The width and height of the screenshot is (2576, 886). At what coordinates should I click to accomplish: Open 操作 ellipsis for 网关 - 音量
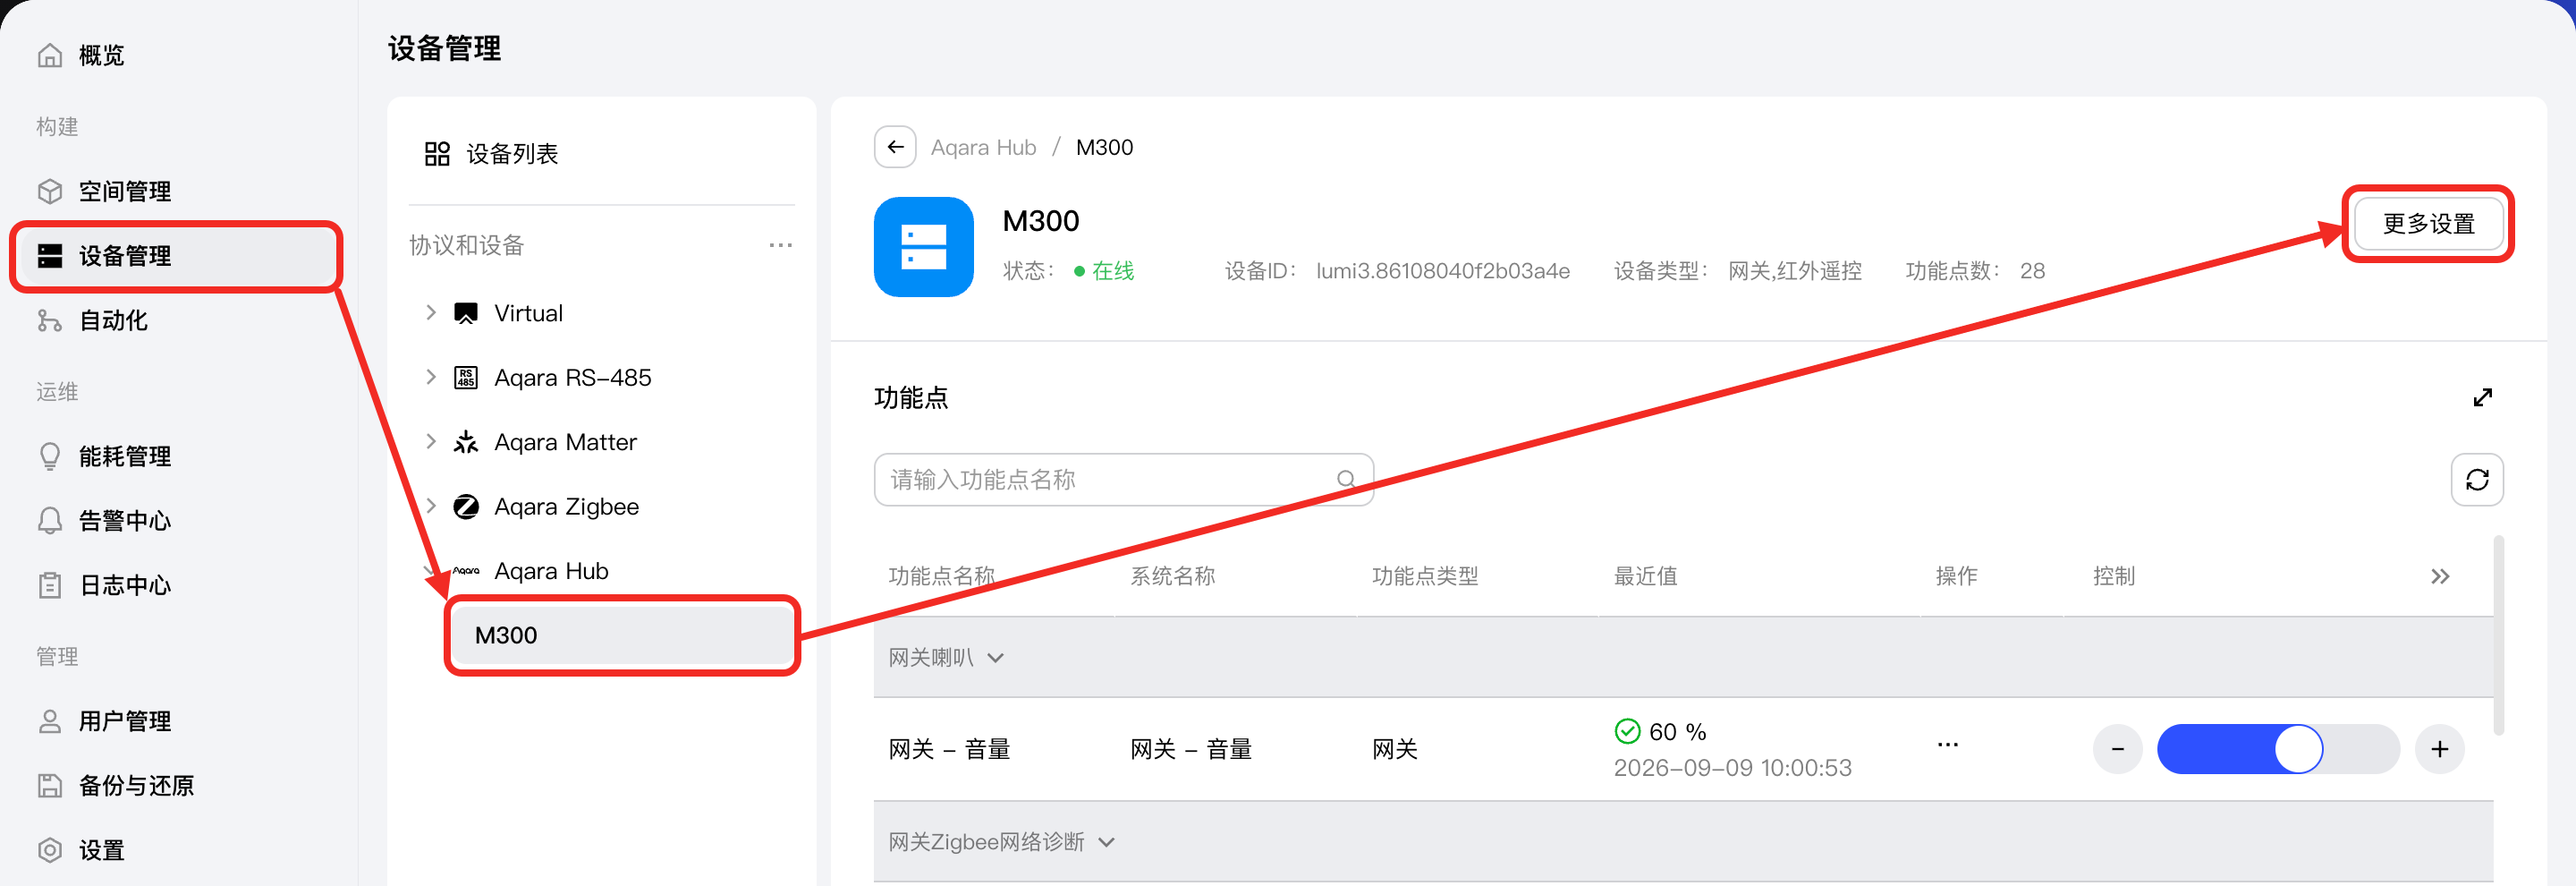click(1948, 745)
